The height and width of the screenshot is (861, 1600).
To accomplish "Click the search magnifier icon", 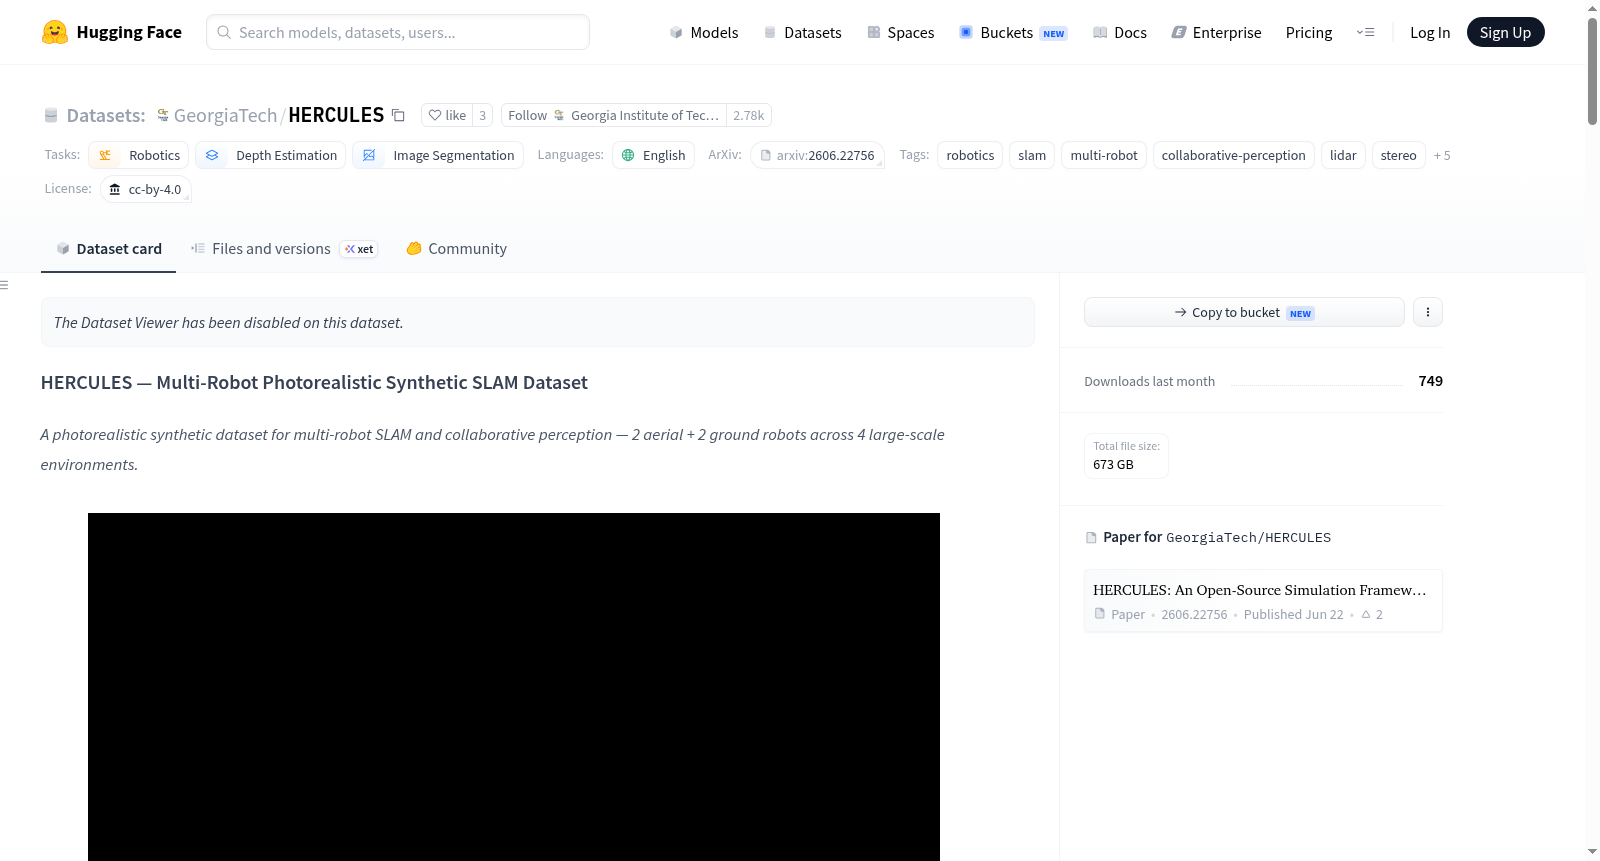I will pyautogui.click(x=224, y=32).
